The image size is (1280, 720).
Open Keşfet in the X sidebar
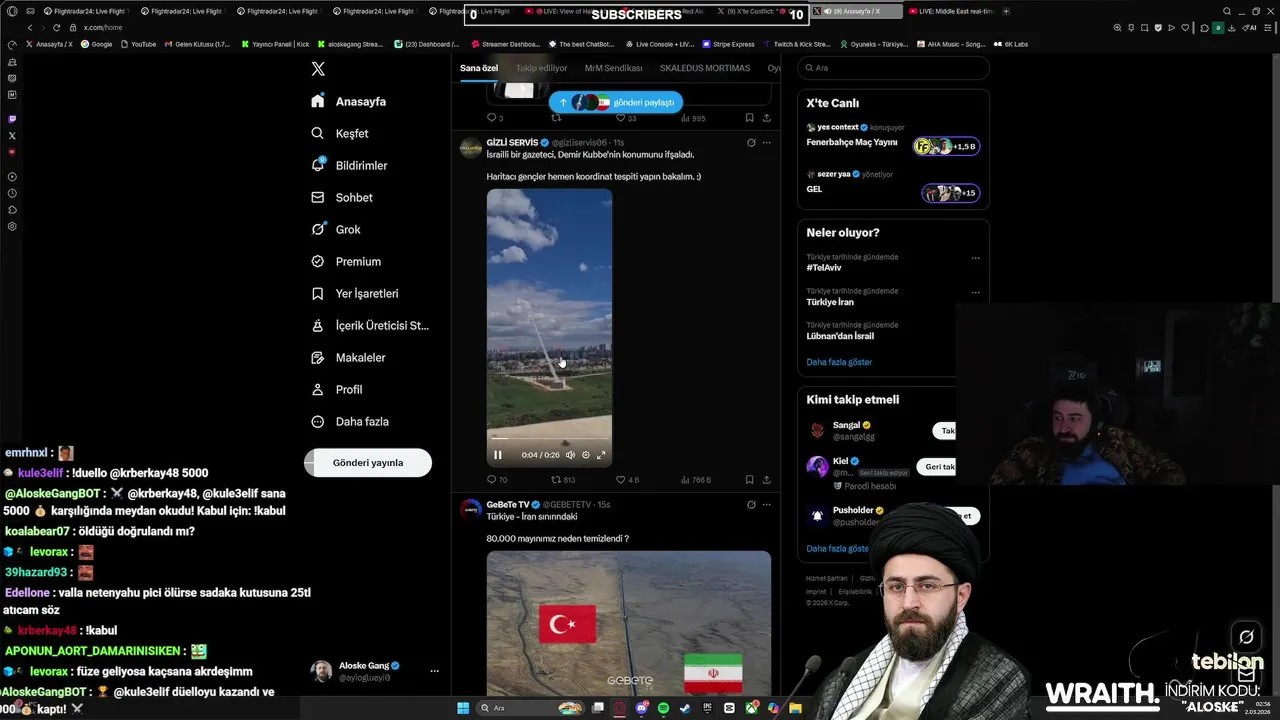[340, 133]
